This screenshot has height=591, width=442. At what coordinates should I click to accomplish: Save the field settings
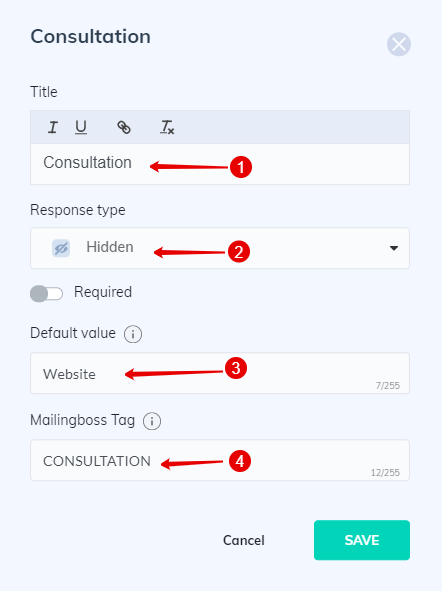point(362,540)
